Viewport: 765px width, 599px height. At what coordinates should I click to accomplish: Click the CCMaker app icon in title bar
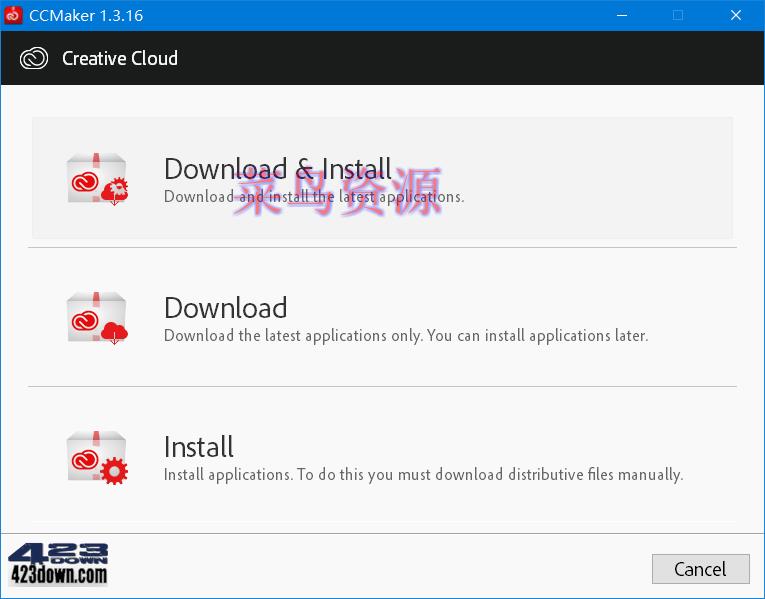pyautogui.click(x=13, y=15)
